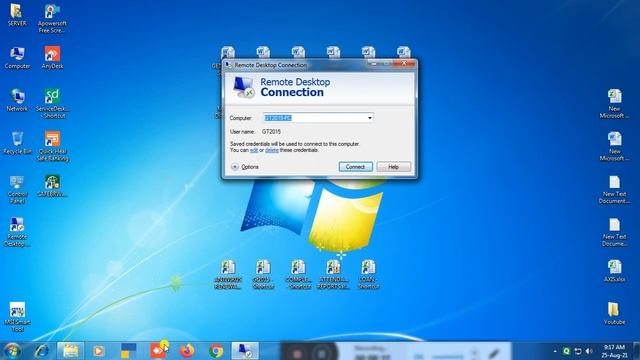Click the Quick Heal green tray icon
This screenshot has height=360, width=640.
click(567, 351)
